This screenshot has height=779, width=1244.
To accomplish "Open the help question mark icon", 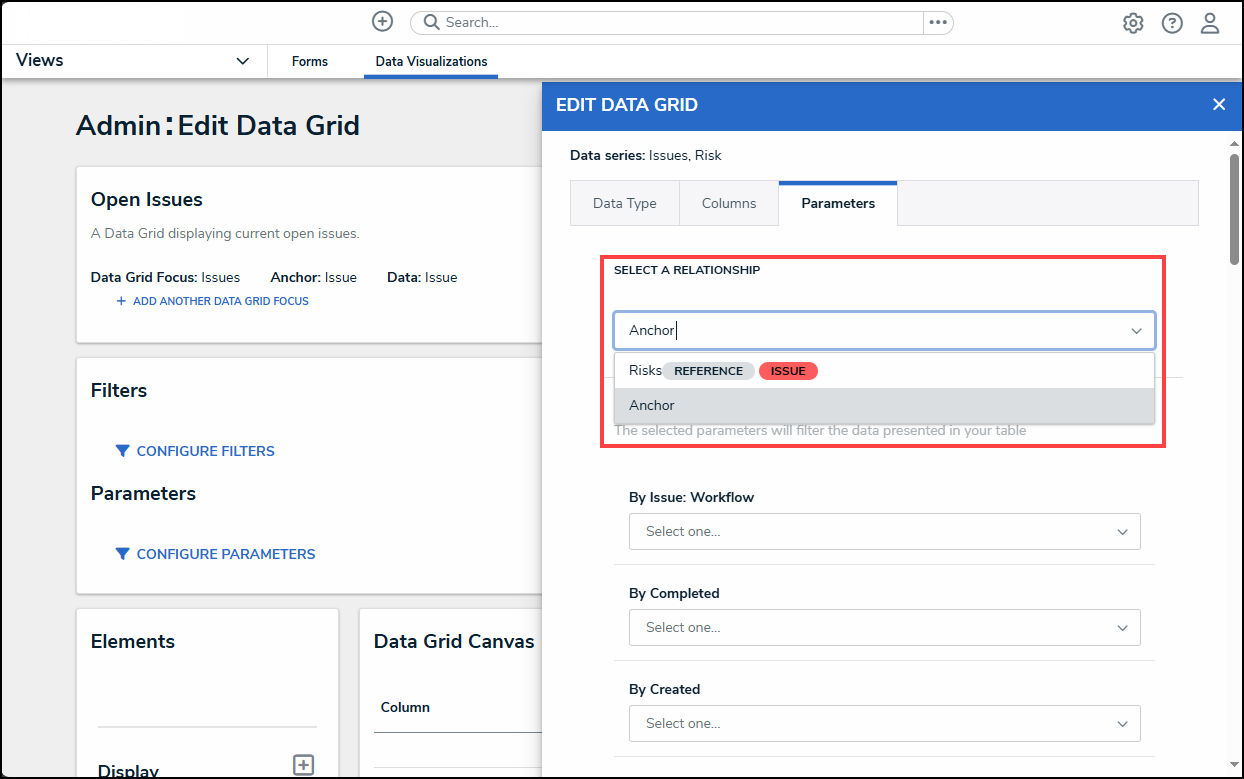I will coord(1172,23).
